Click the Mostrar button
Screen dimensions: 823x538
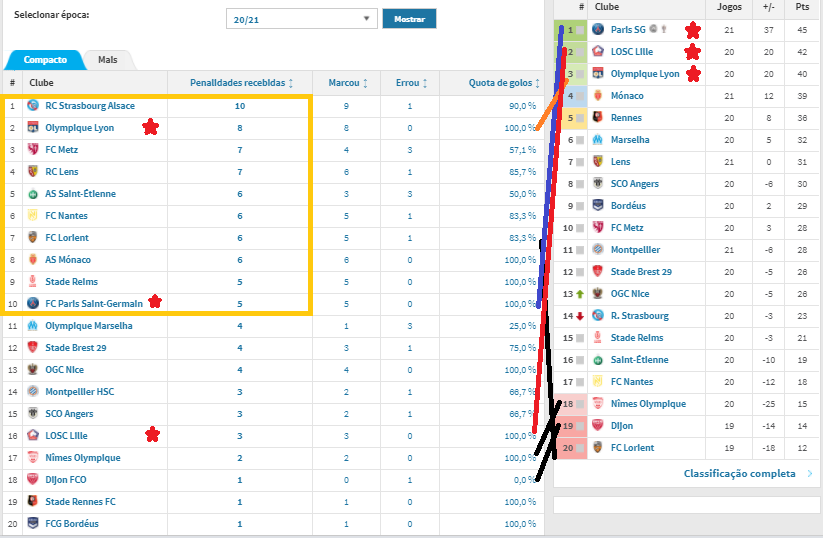point(409,19)
